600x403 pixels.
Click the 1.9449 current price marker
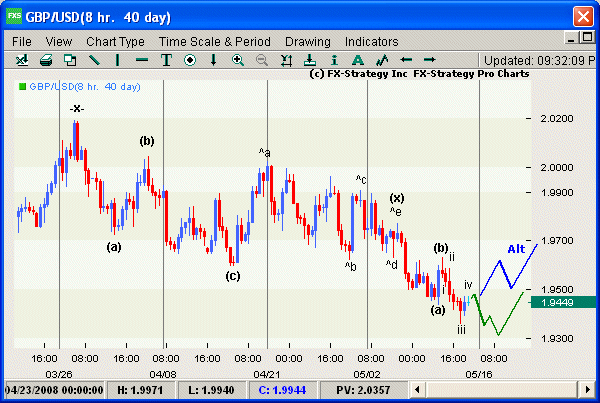(x=562, y=302)
